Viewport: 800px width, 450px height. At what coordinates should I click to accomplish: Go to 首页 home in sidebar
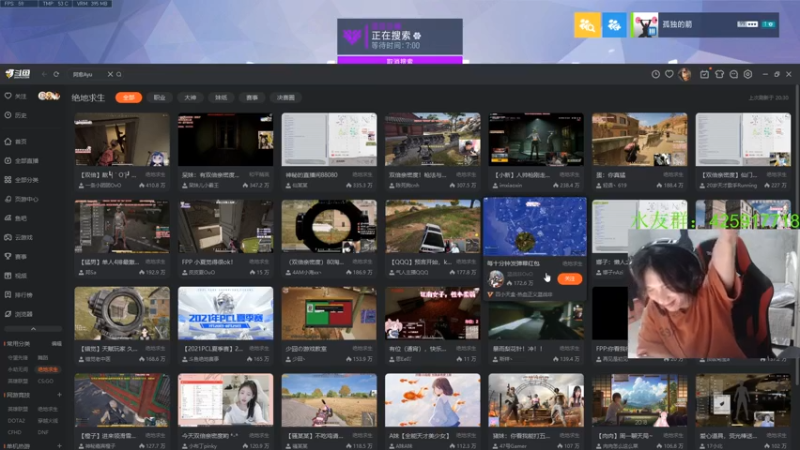pos(15,141)
